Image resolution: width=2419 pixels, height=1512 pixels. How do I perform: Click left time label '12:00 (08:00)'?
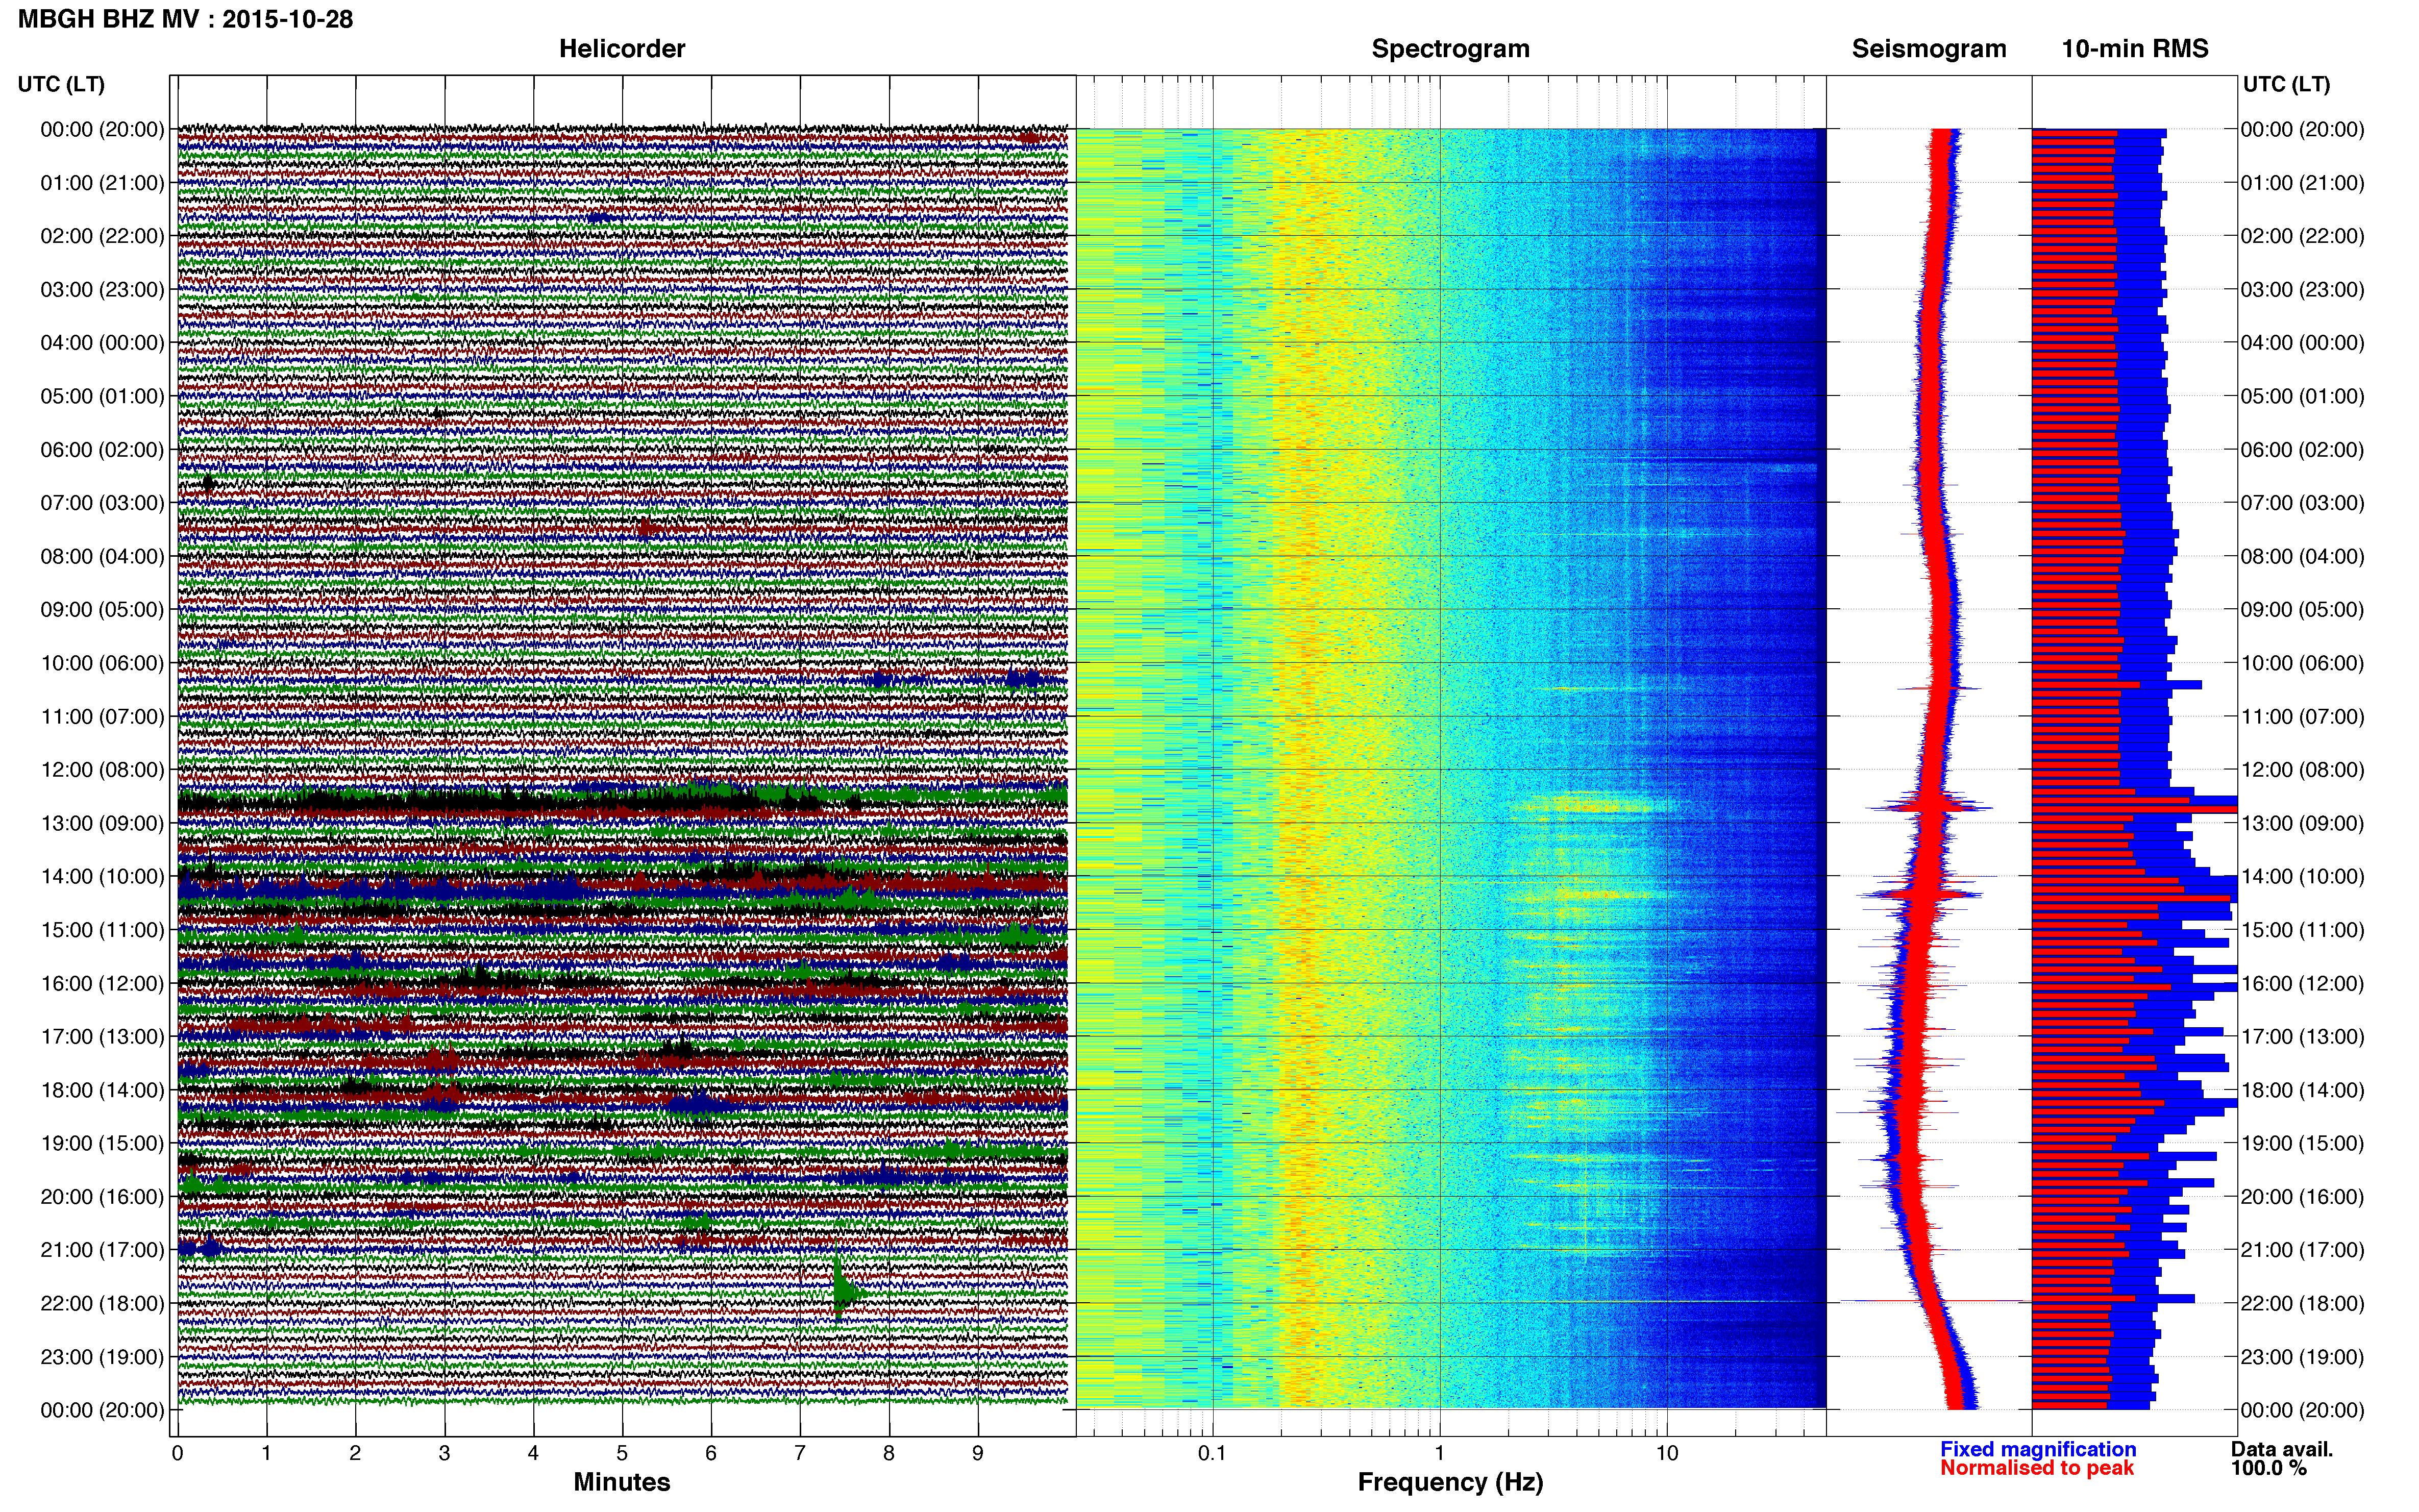(x=102, y=770)
